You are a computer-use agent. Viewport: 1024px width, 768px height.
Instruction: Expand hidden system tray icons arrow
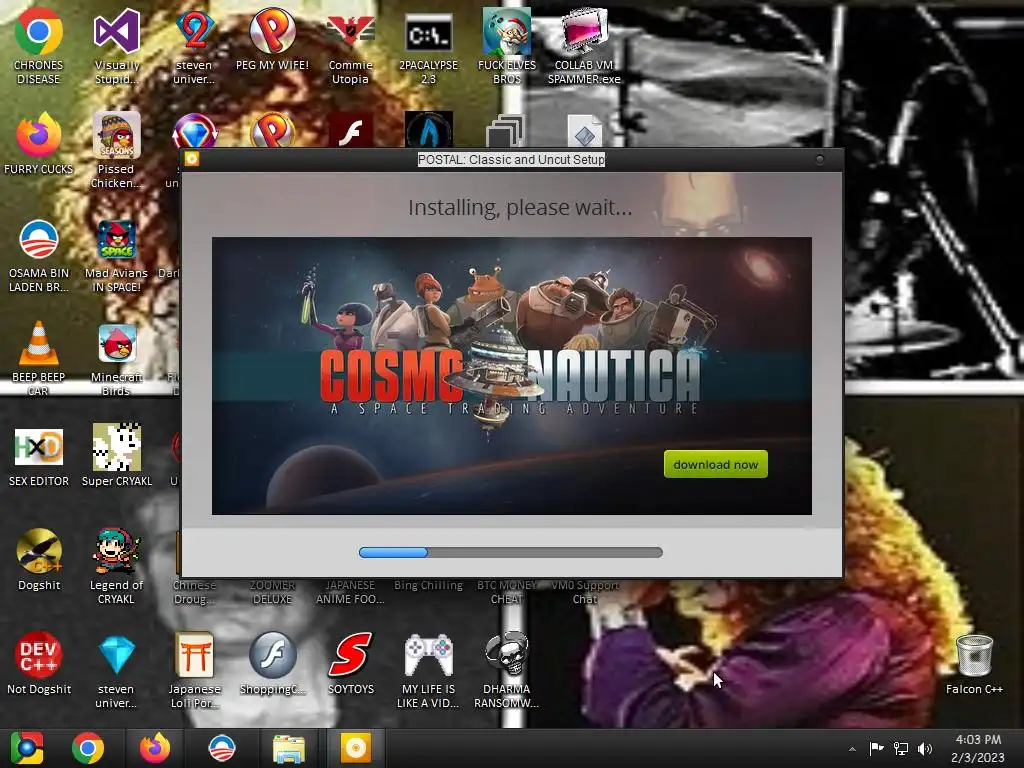coord(852,749)
